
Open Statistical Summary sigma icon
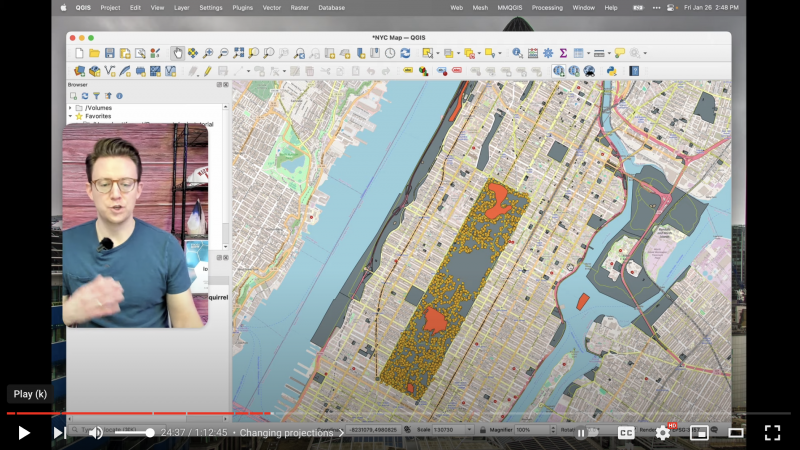click(x=563, y=53)
